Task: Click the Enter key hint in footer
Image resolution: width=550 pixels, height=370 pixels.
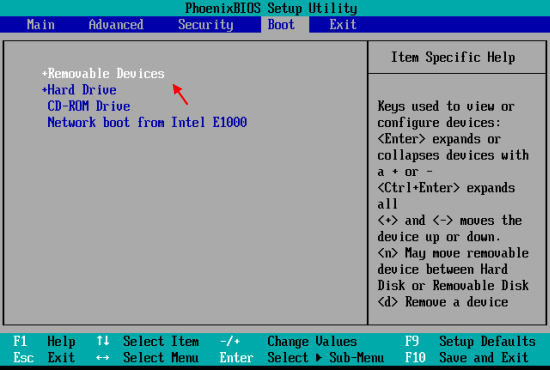Action: pyautogui.click(x=236, y=358)
